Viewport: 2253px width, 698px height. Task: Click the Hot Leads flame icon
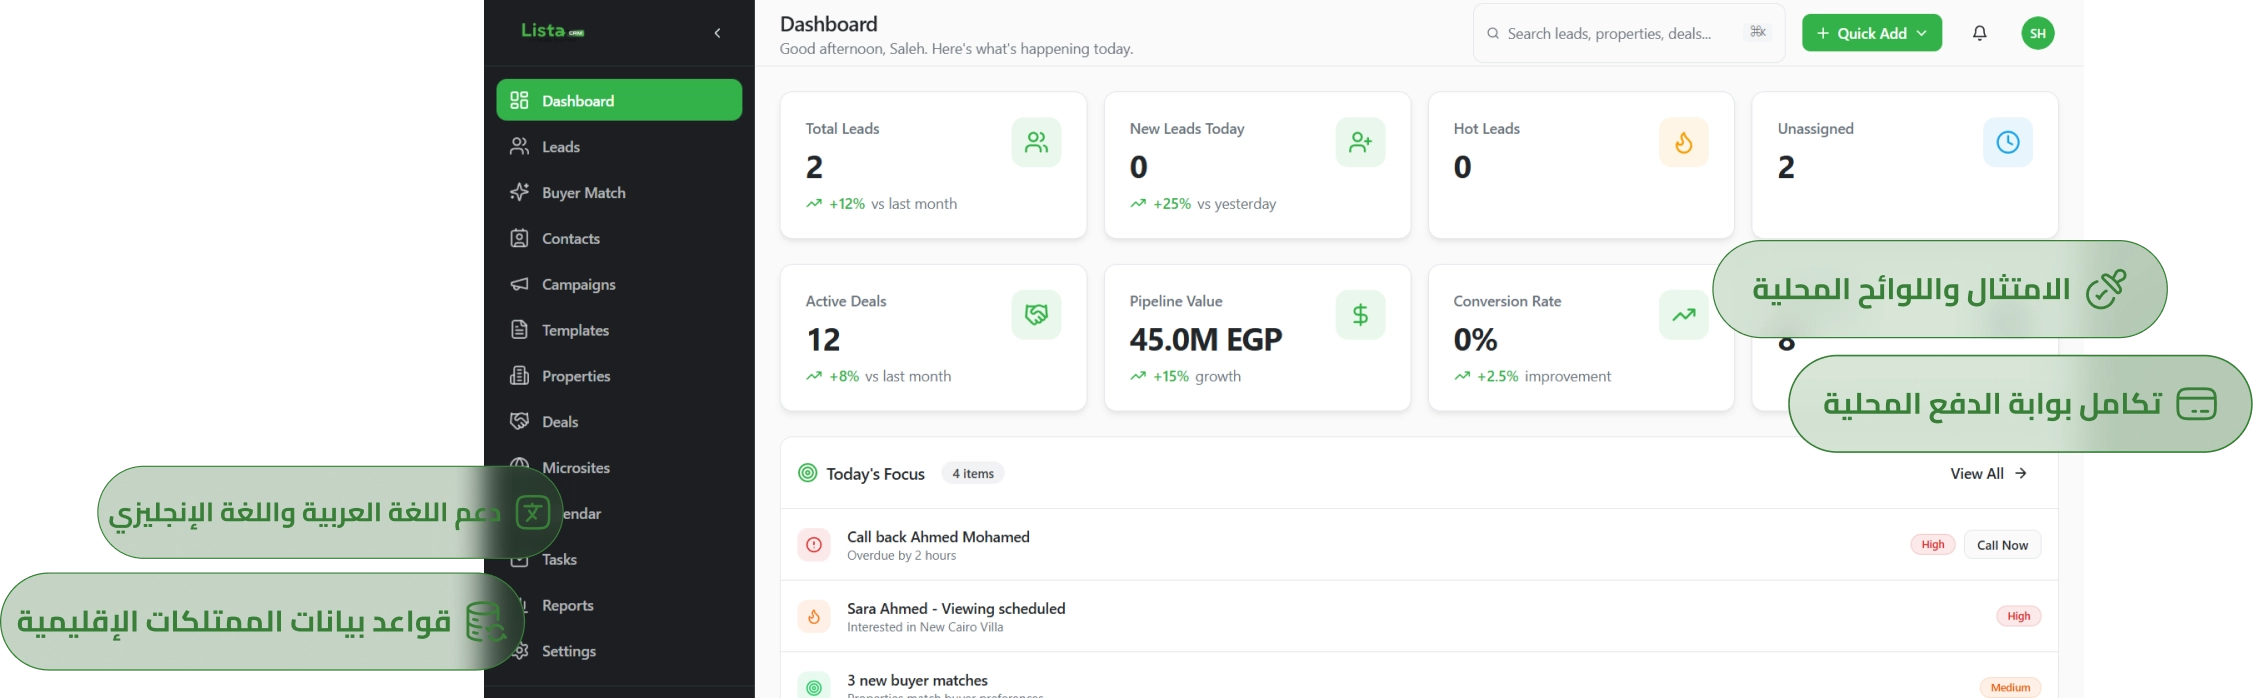coord(1684,143)
